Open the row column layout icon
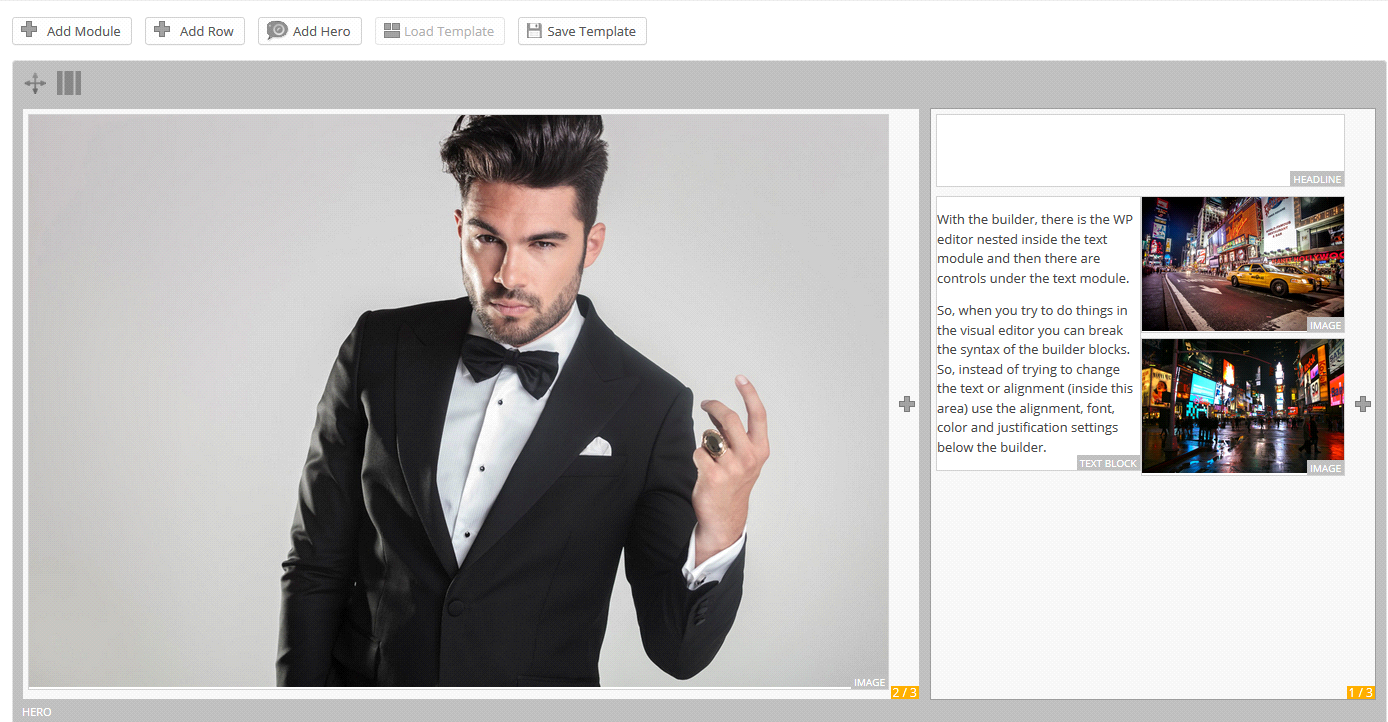 point(69,83)
